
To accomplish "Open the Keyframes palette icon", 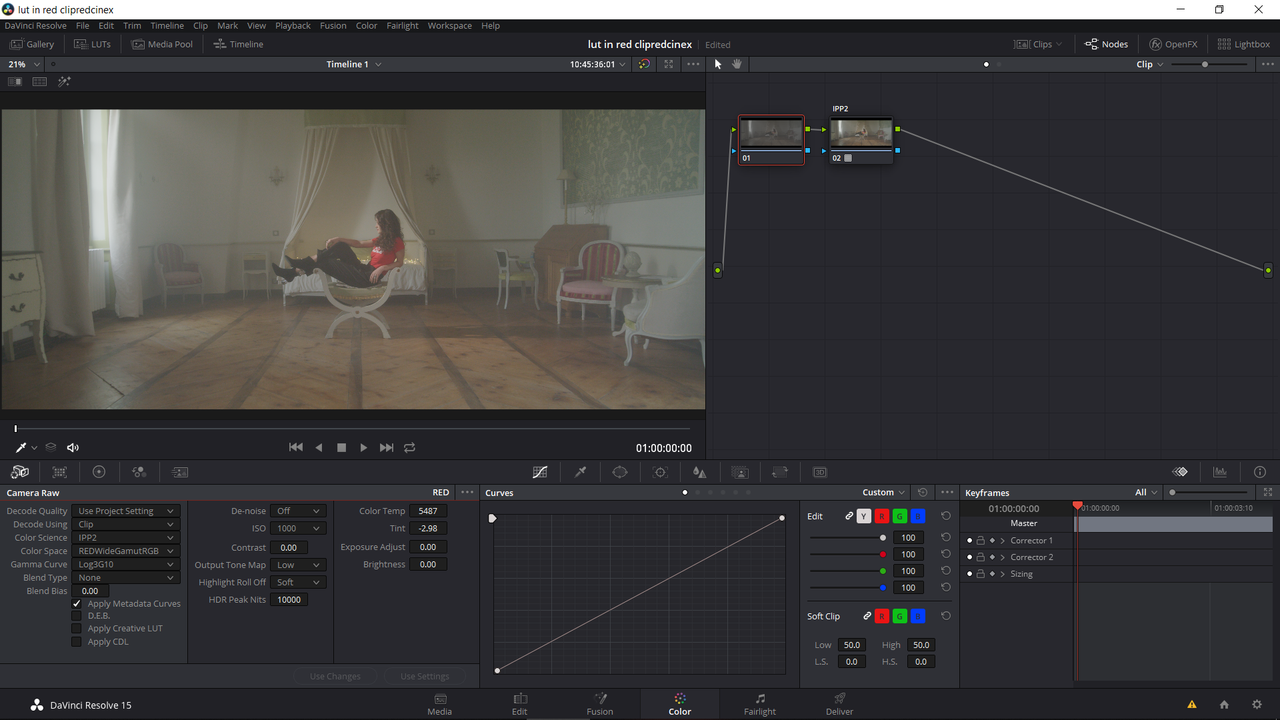I will tap(1180, 472).
